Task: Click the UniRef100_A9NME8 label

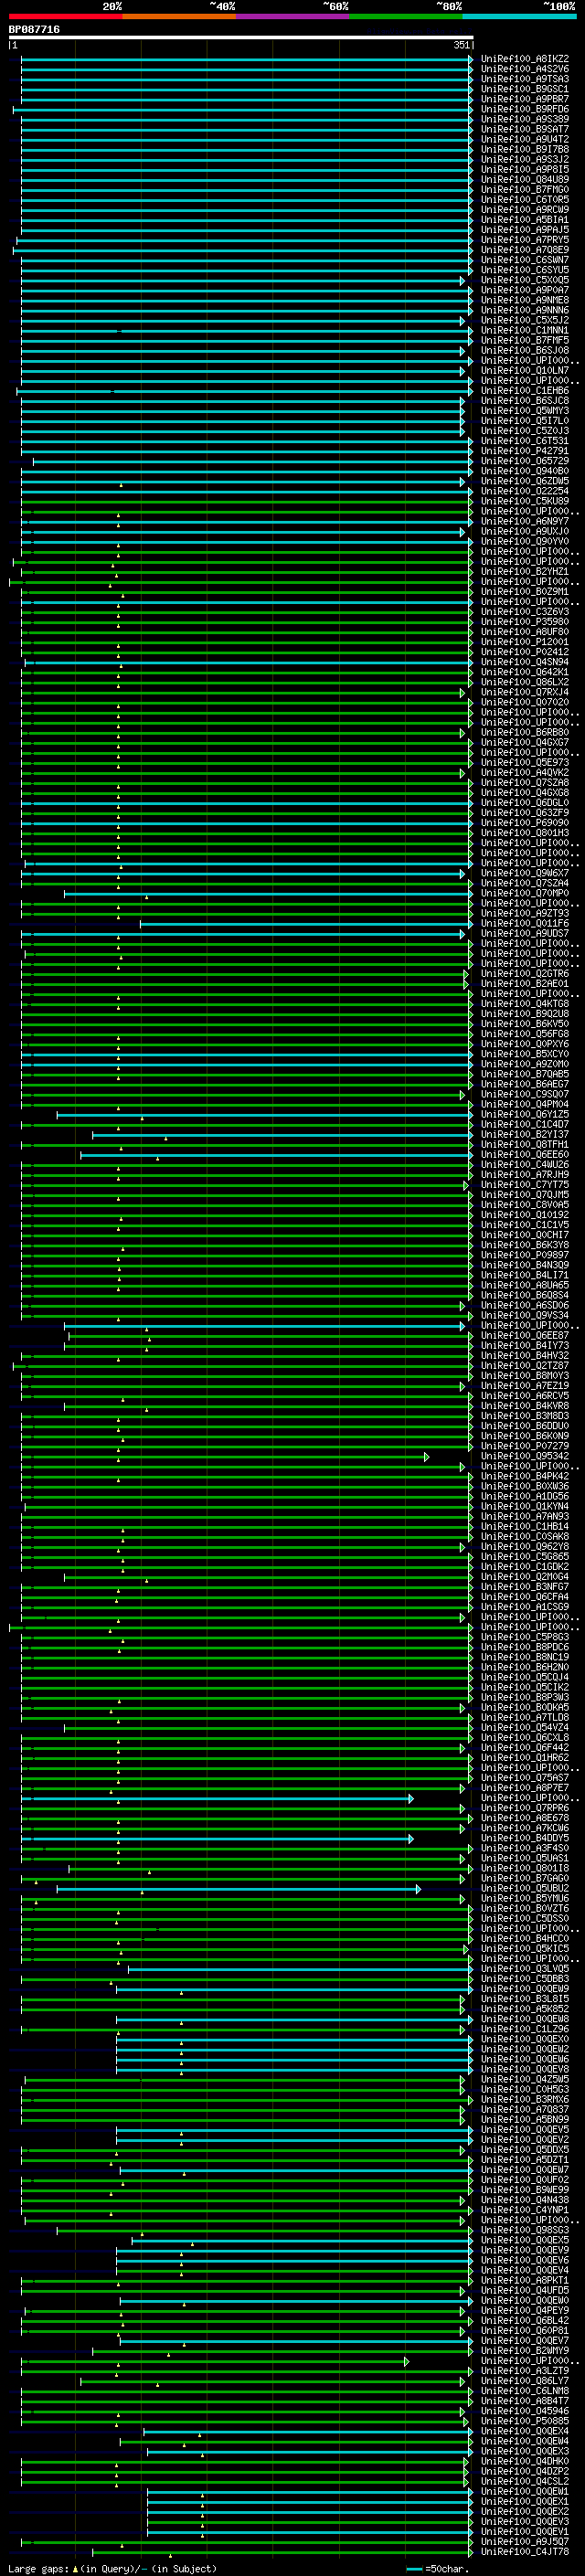Action: (525, 300)
